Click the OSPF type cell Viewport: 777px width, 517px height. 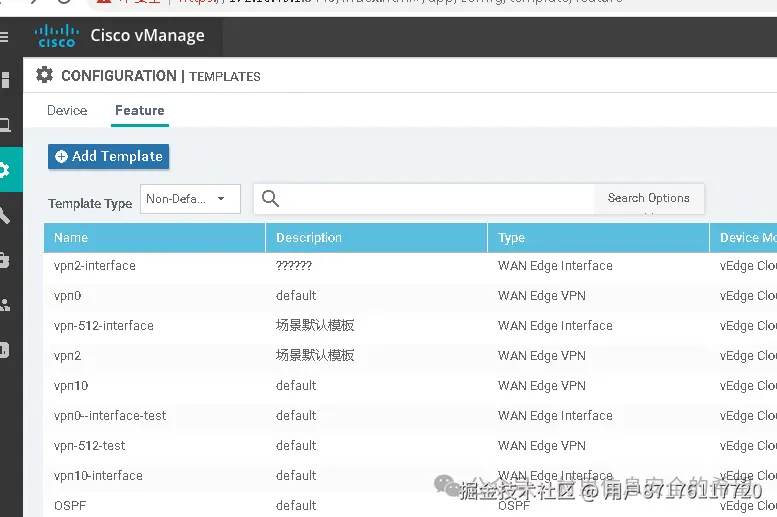click(x=514, y=506)
